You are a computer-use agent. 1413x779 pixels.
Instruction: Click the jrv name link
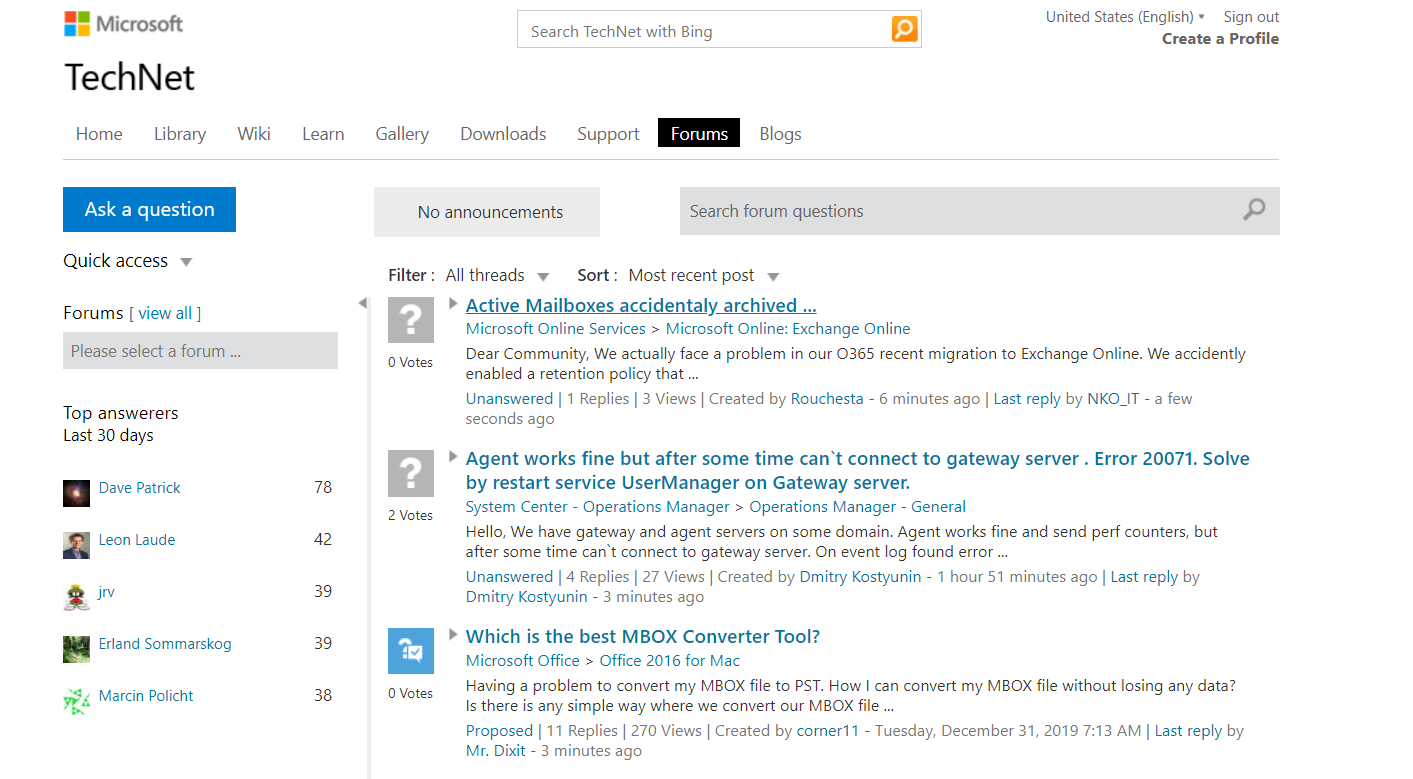(x=107, y=591)
